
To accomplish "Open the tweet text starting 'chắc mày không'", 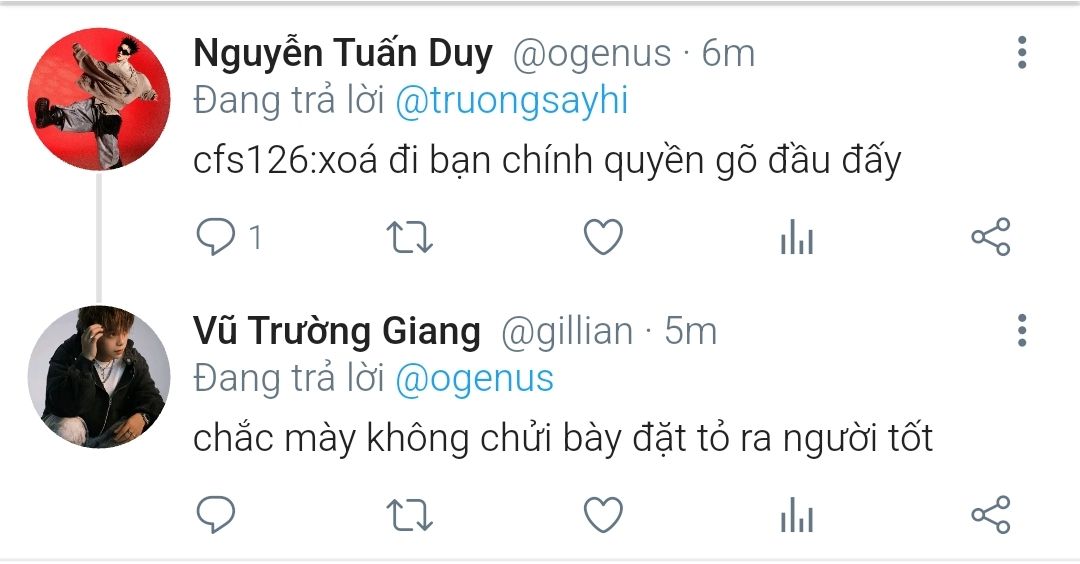I will pyautogui.click(x=563, y=439).
